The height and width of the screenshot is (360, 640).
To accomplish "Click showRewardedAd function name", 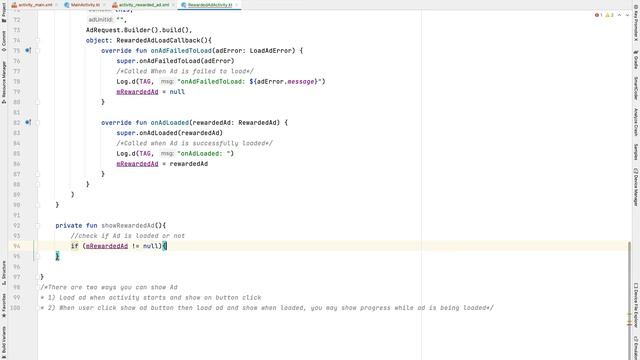I will coord(127,225).
